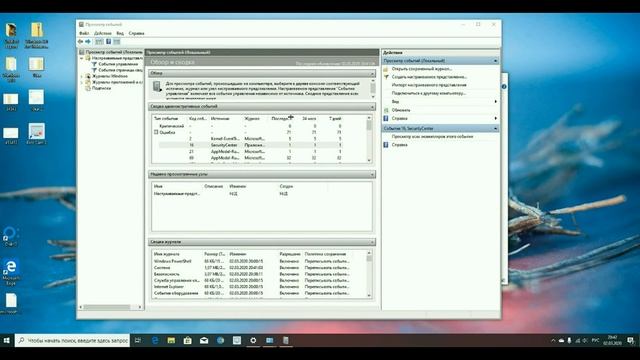Expand Журналы приложений и служб tree node
640x360 pixels.
82,82
